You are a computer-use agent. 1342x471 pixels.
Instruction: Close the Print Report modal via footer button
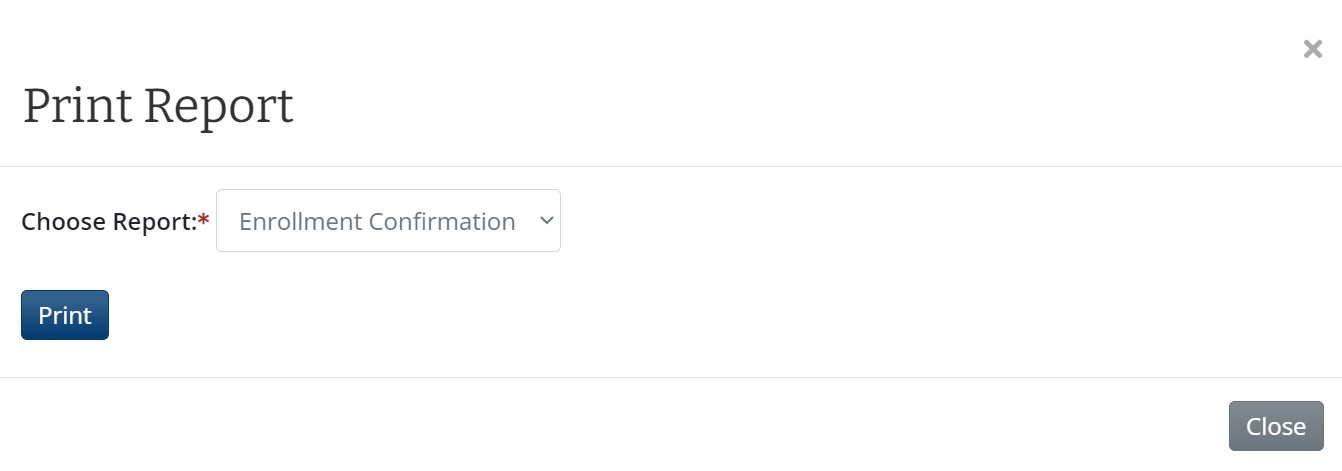(x=1275, y=426)
